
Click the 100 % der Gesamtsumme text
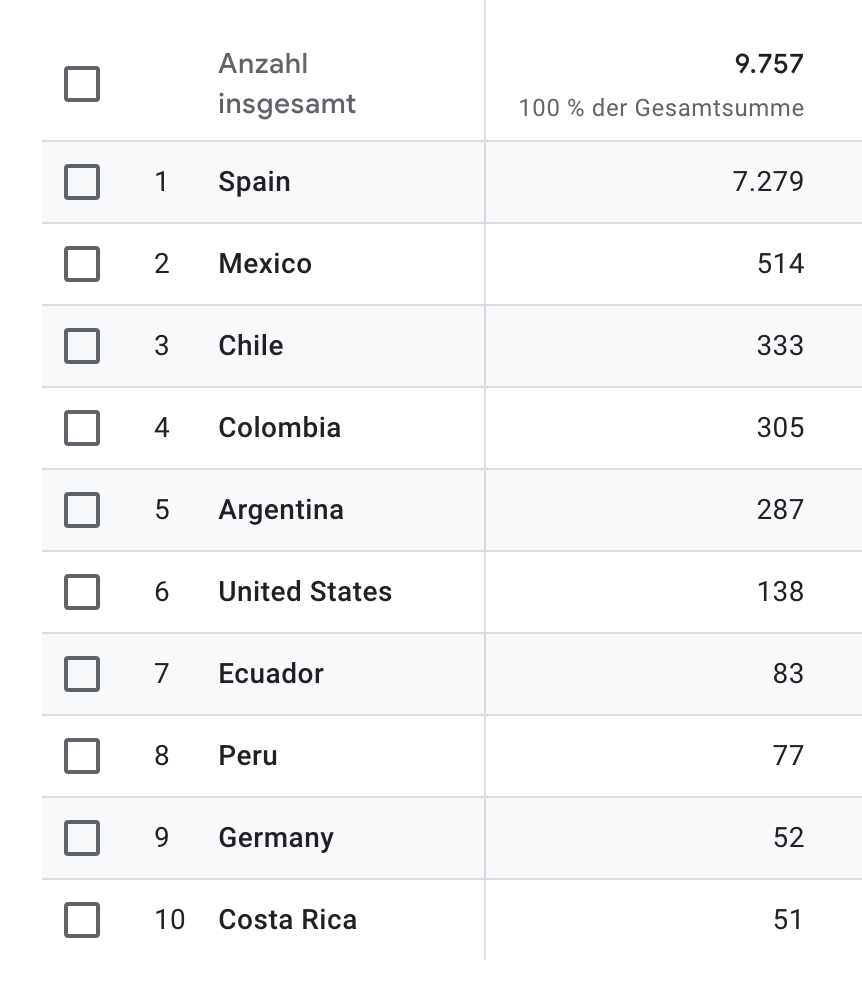661,108
